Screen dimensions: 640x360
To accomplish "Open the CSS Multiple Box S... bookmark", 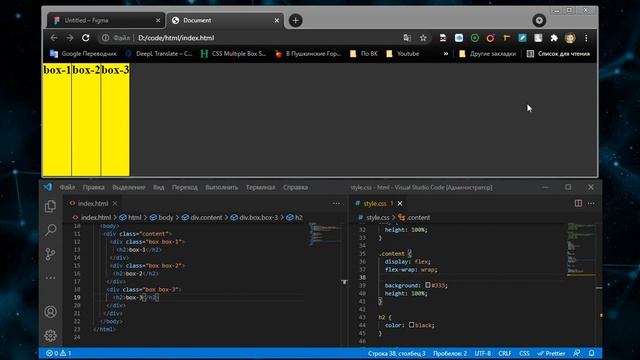I will click(x=233, y=54).
